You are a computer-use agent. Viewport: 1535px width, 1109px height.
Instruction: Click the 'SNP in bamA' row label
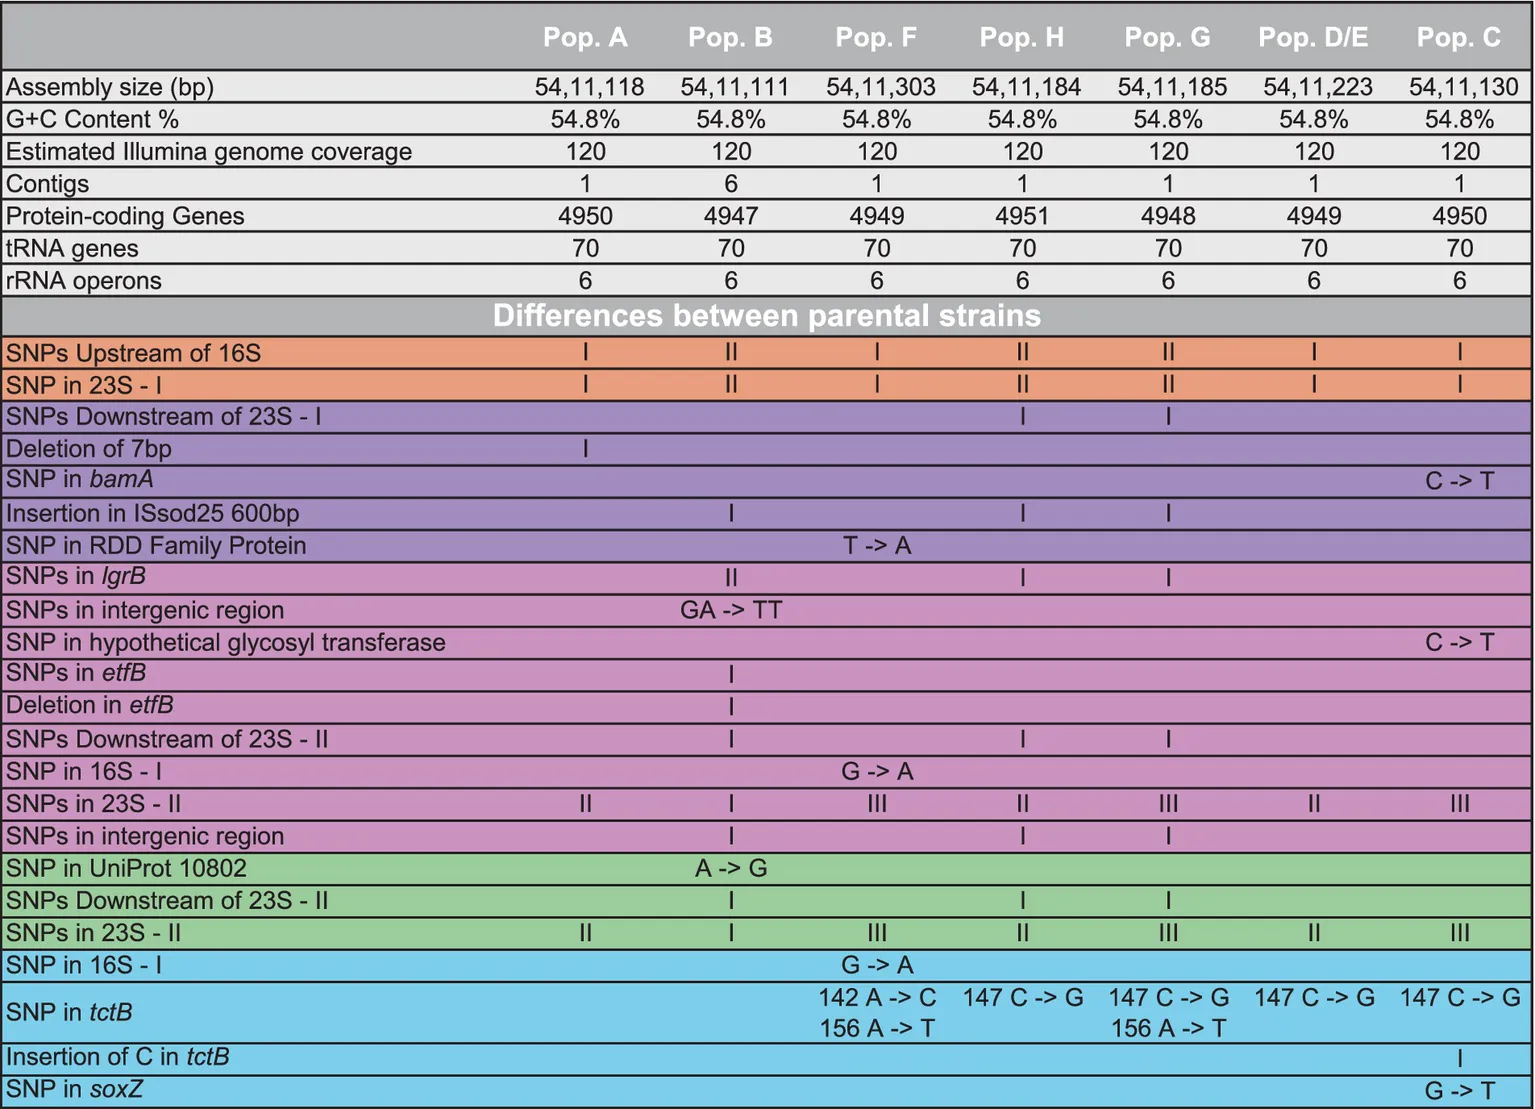80,480
